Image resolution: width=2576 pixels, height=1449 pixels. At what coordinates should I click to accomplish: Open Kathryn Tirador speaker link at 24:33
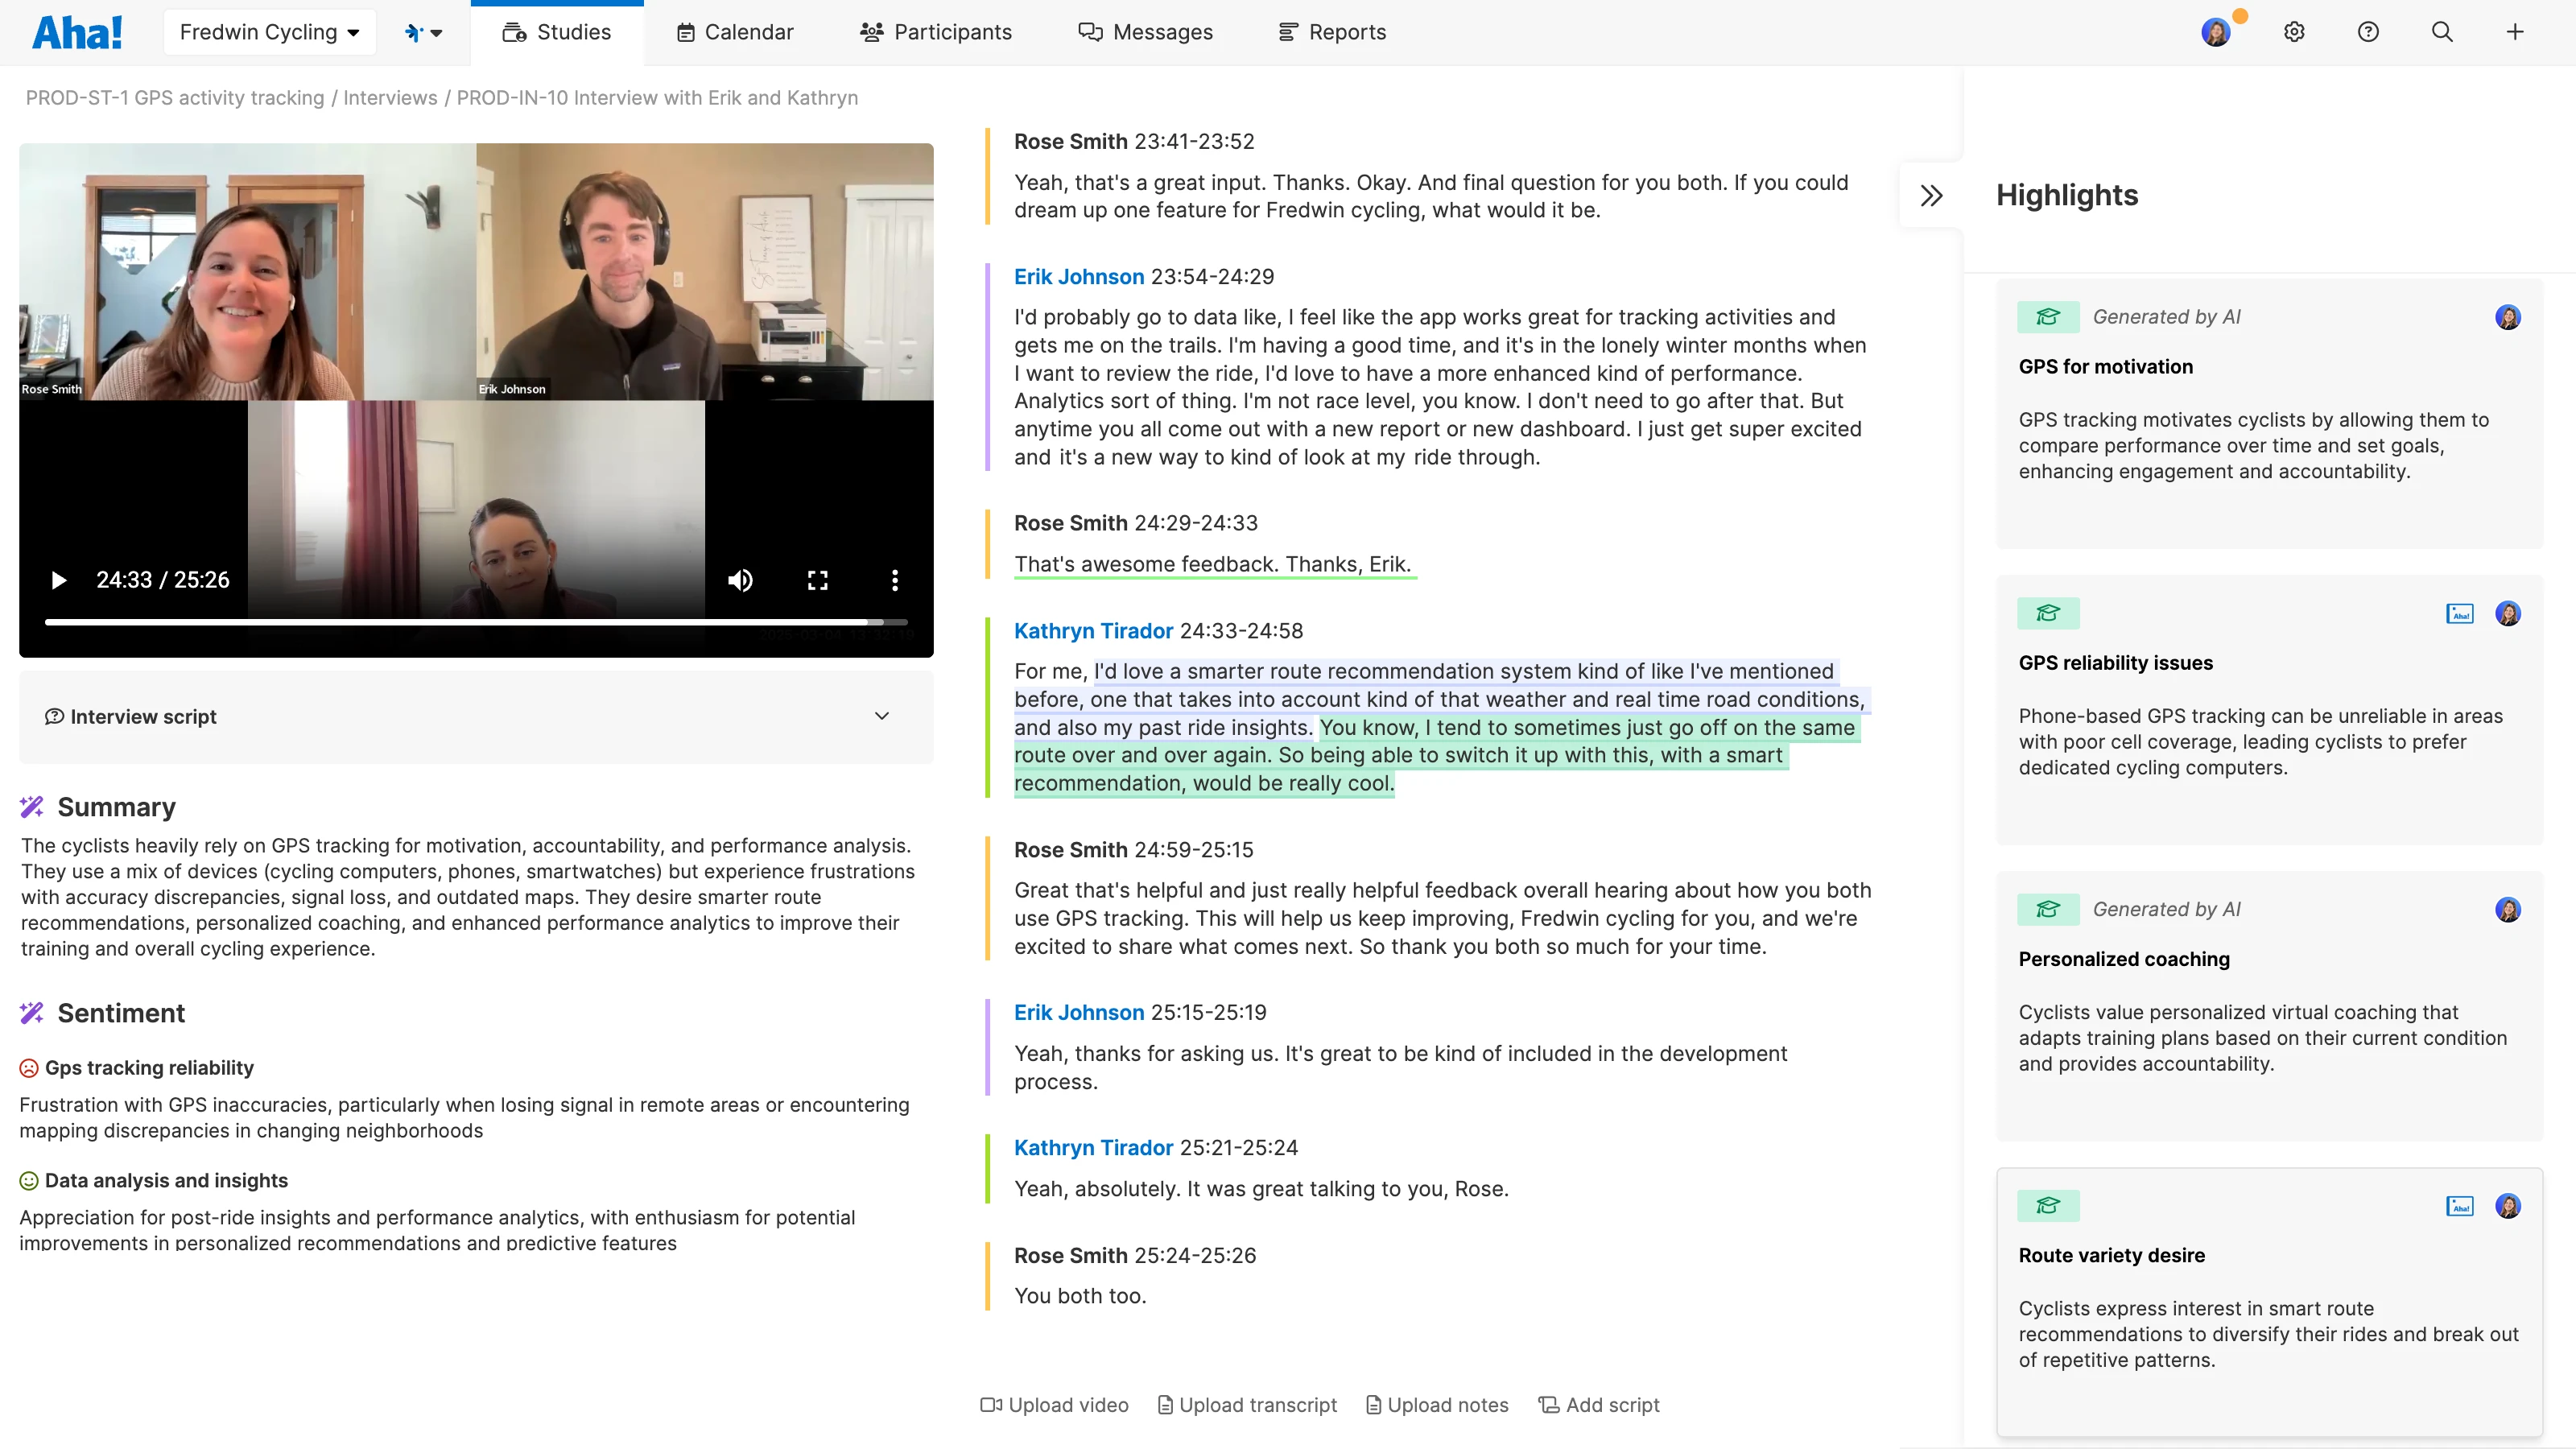[1093, 631]
